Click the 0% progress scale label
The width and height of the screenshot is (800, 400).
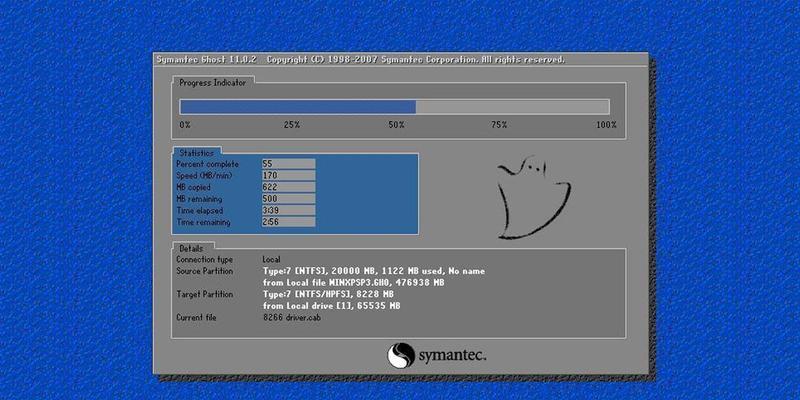(x=185, y=125)
